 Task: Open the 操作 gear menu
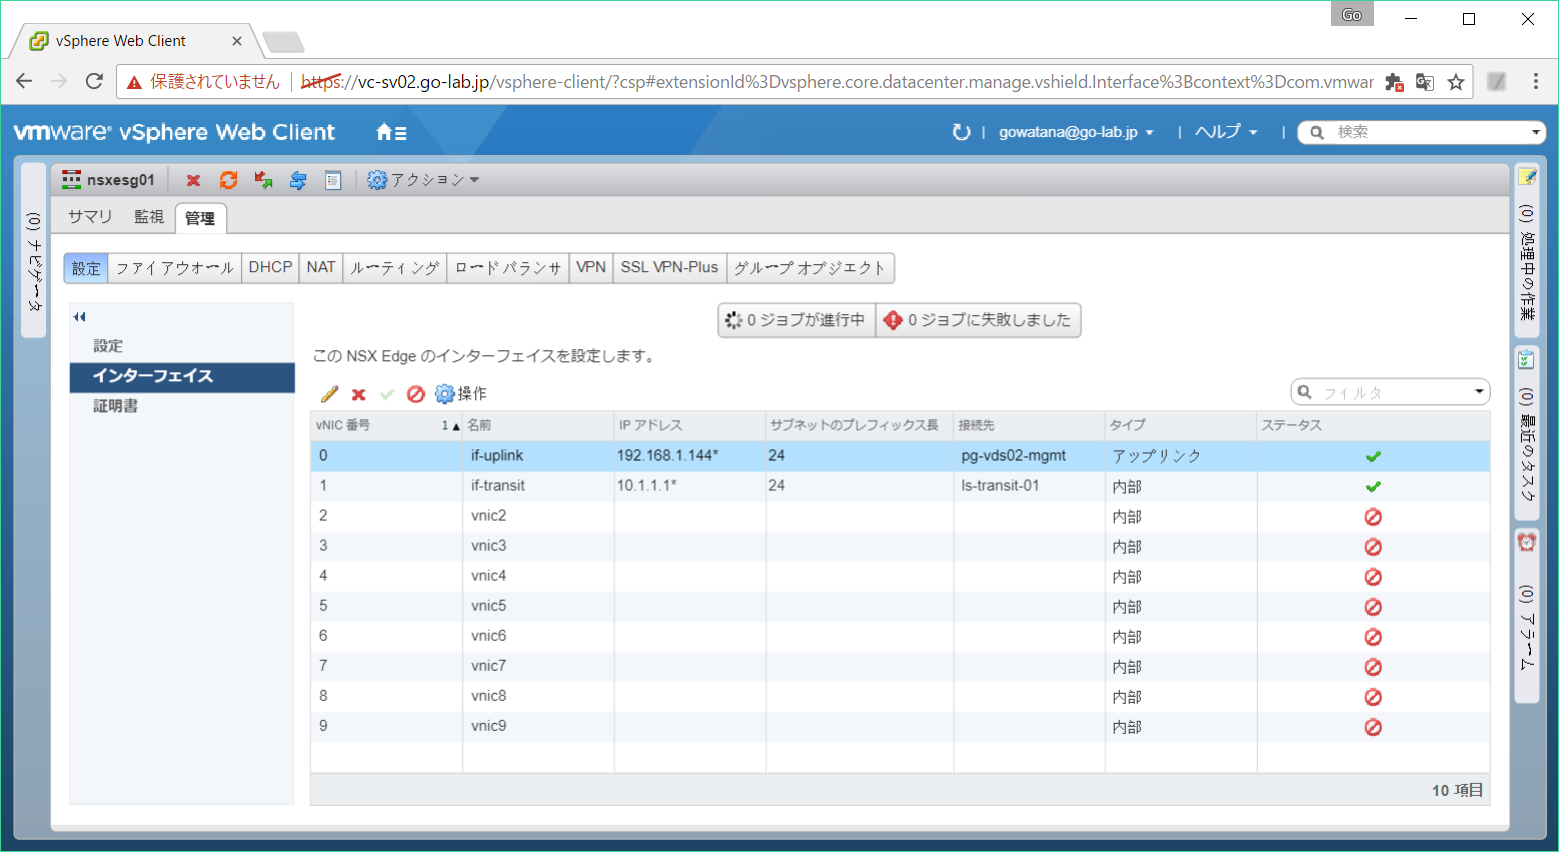click(461, 394)
